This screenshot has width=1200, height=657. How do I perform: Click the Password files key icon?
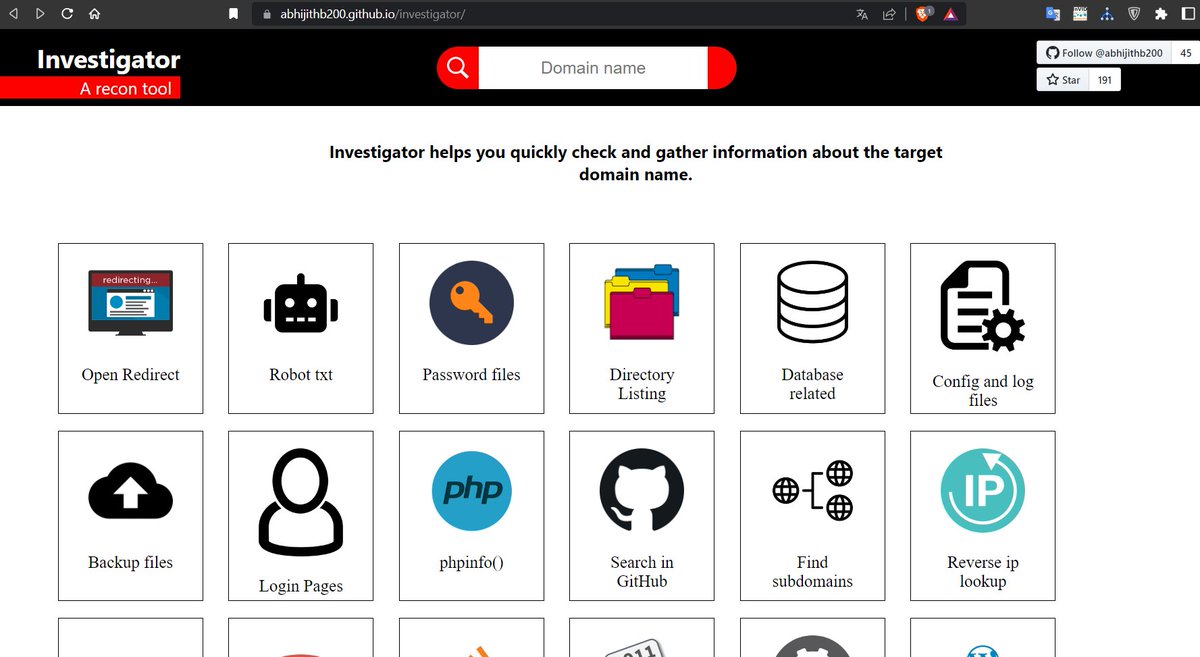pyautogui.click(x=471, y=302)
